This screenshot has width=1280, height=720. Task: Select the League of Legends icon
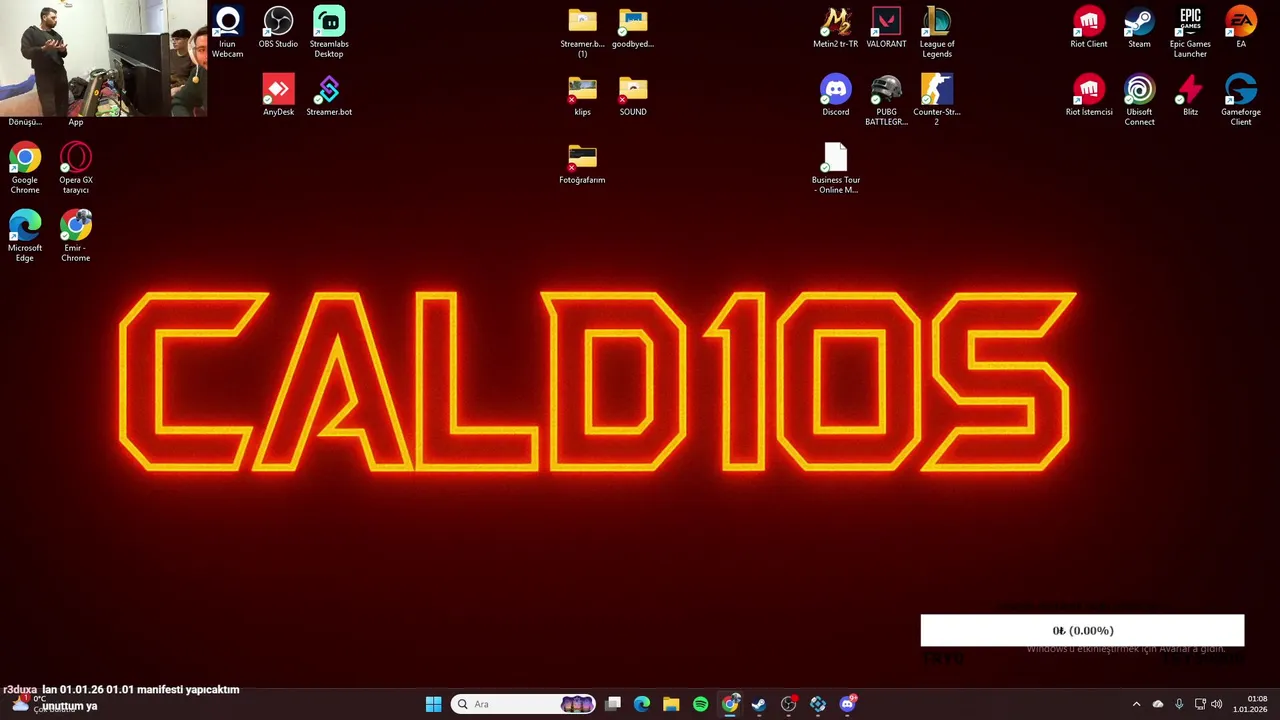pyautogui.click(x=937, y=33)
